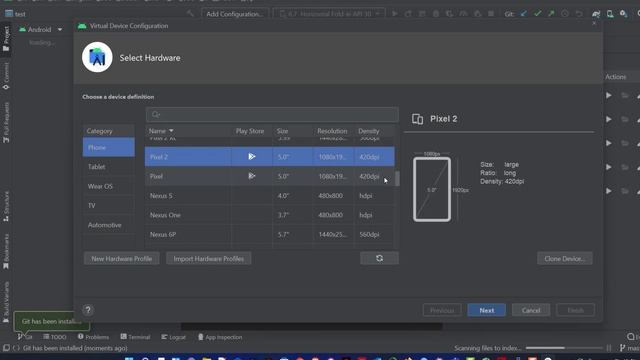Click the Clone Device button

(564, 259)
